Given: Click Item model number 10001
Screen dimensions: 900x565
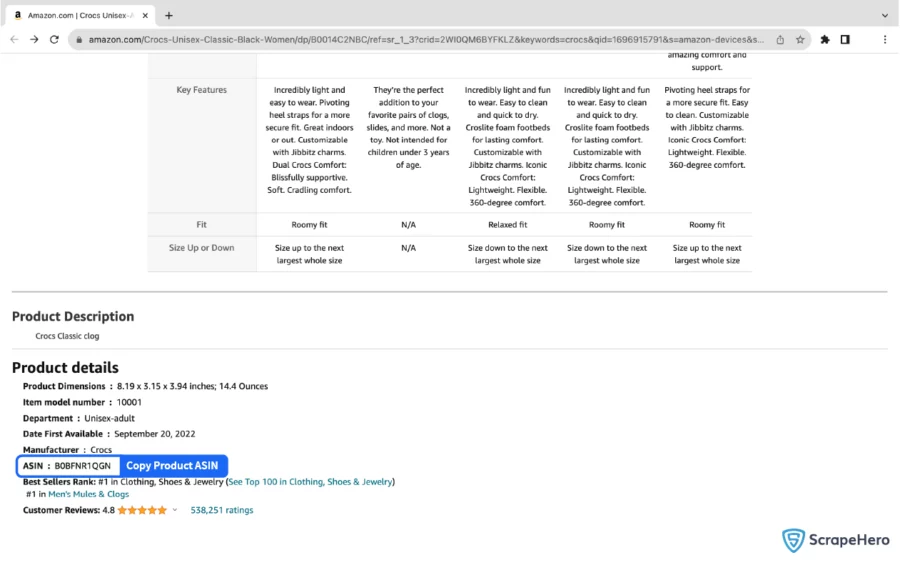Looking at the screenshot, I should point(82,402).
